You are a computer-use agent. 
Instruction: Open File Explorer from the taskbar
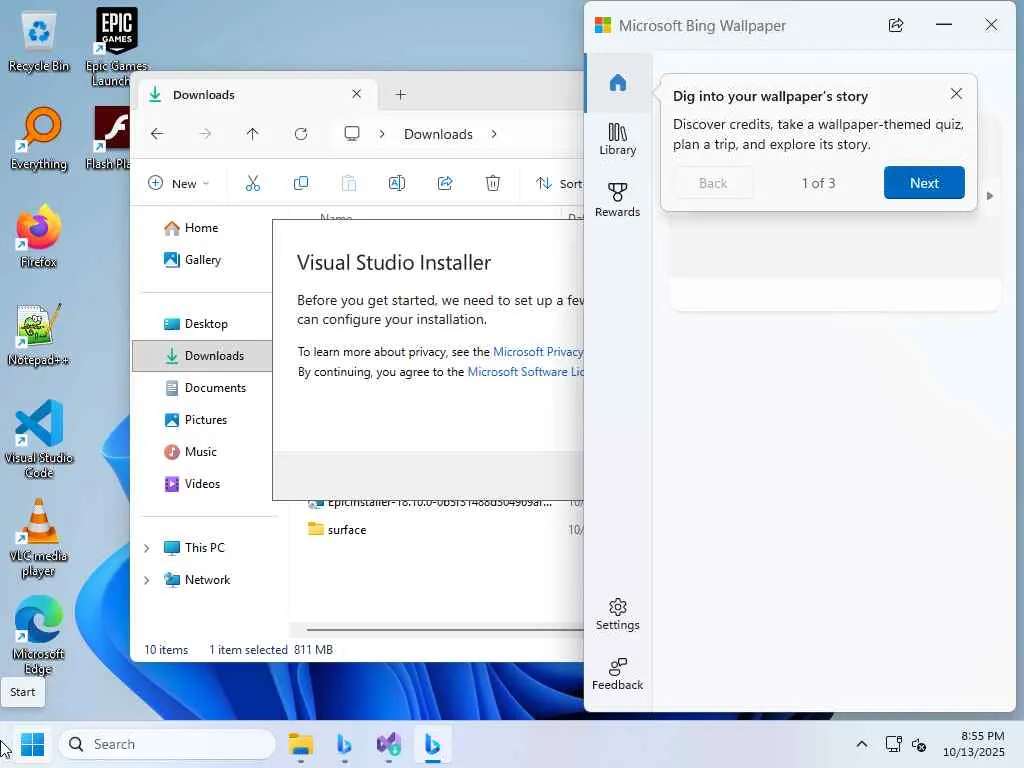pos(301,744)
